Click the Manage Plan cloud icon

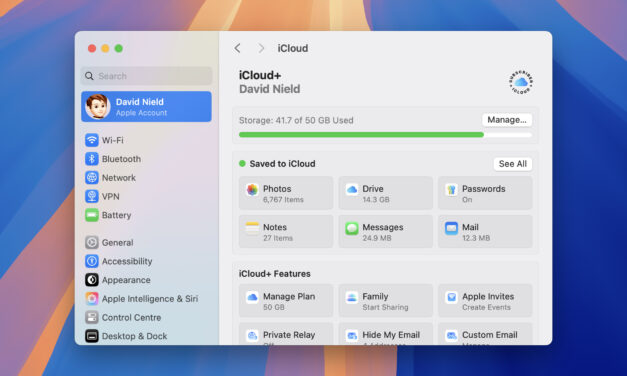pos(252,297)
